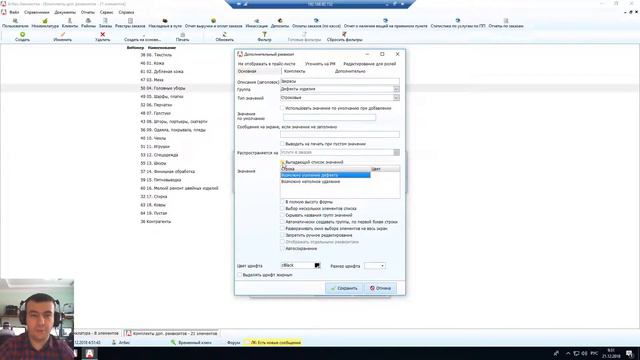This screenshot has width=640, height=360.
Task: Click Временный ключ in status bar
Action: (191, 342)
